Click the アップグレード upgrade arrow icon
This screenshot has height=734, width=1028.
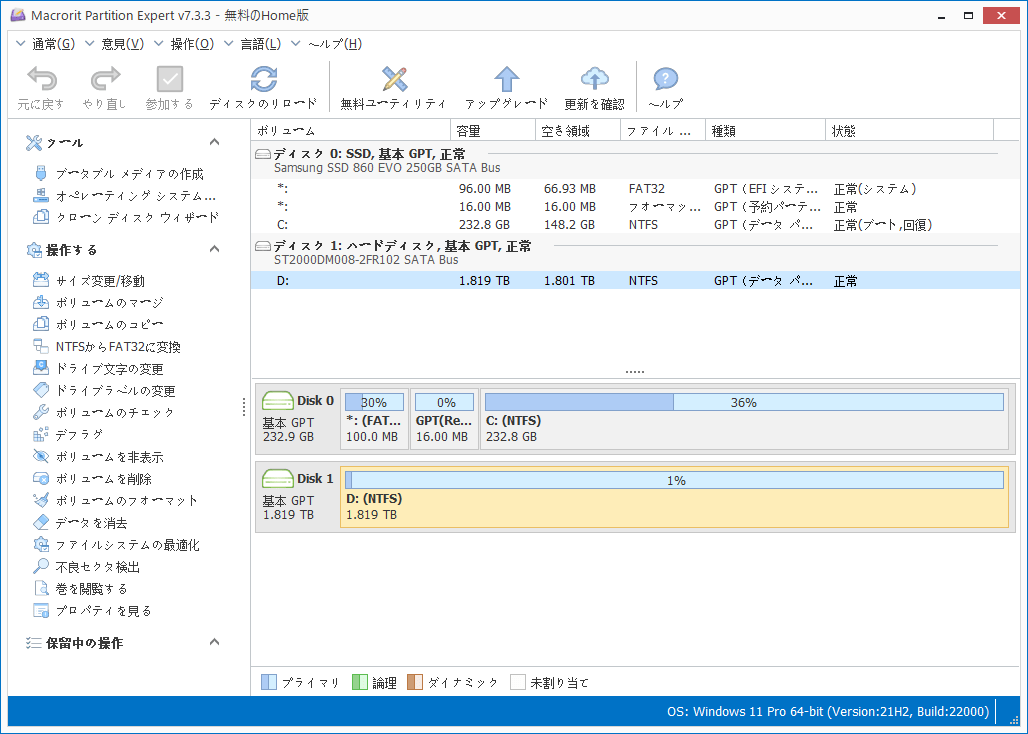coord(506,80)
